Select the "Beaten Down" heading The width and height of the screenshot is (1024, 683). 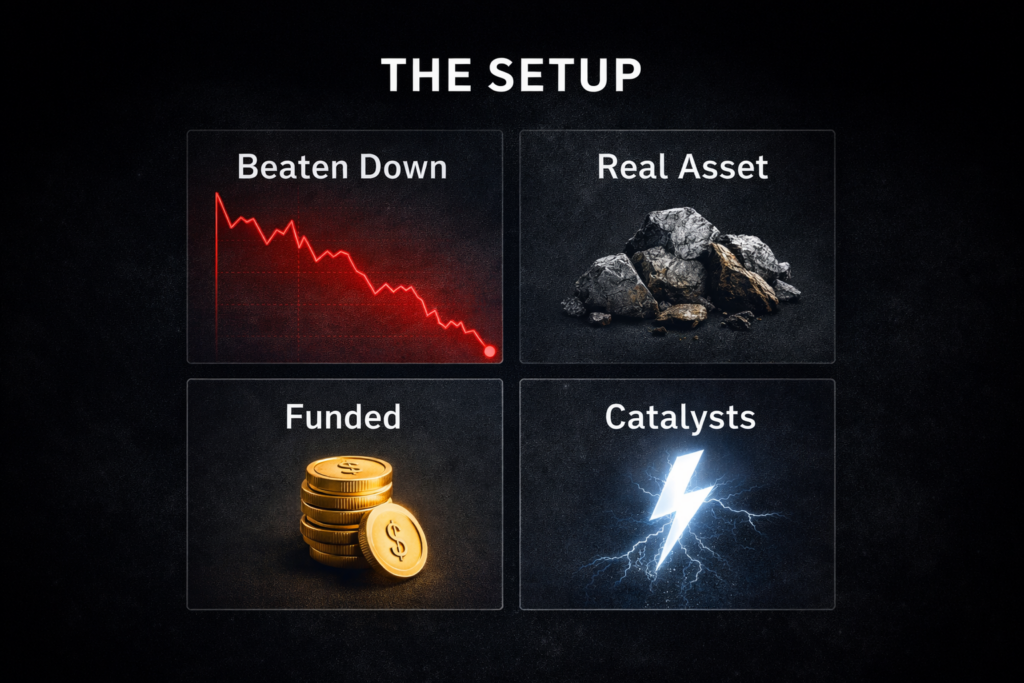pos(342,167)
